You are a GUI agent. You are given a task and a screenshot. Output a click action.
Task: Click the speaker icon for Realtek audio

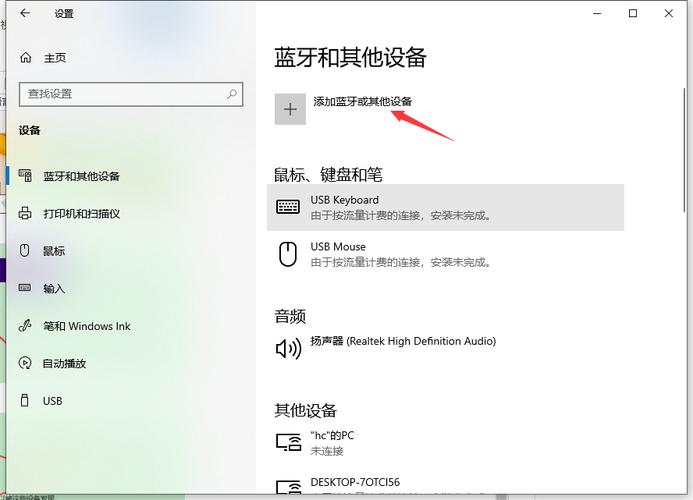[x=288, y=349]
